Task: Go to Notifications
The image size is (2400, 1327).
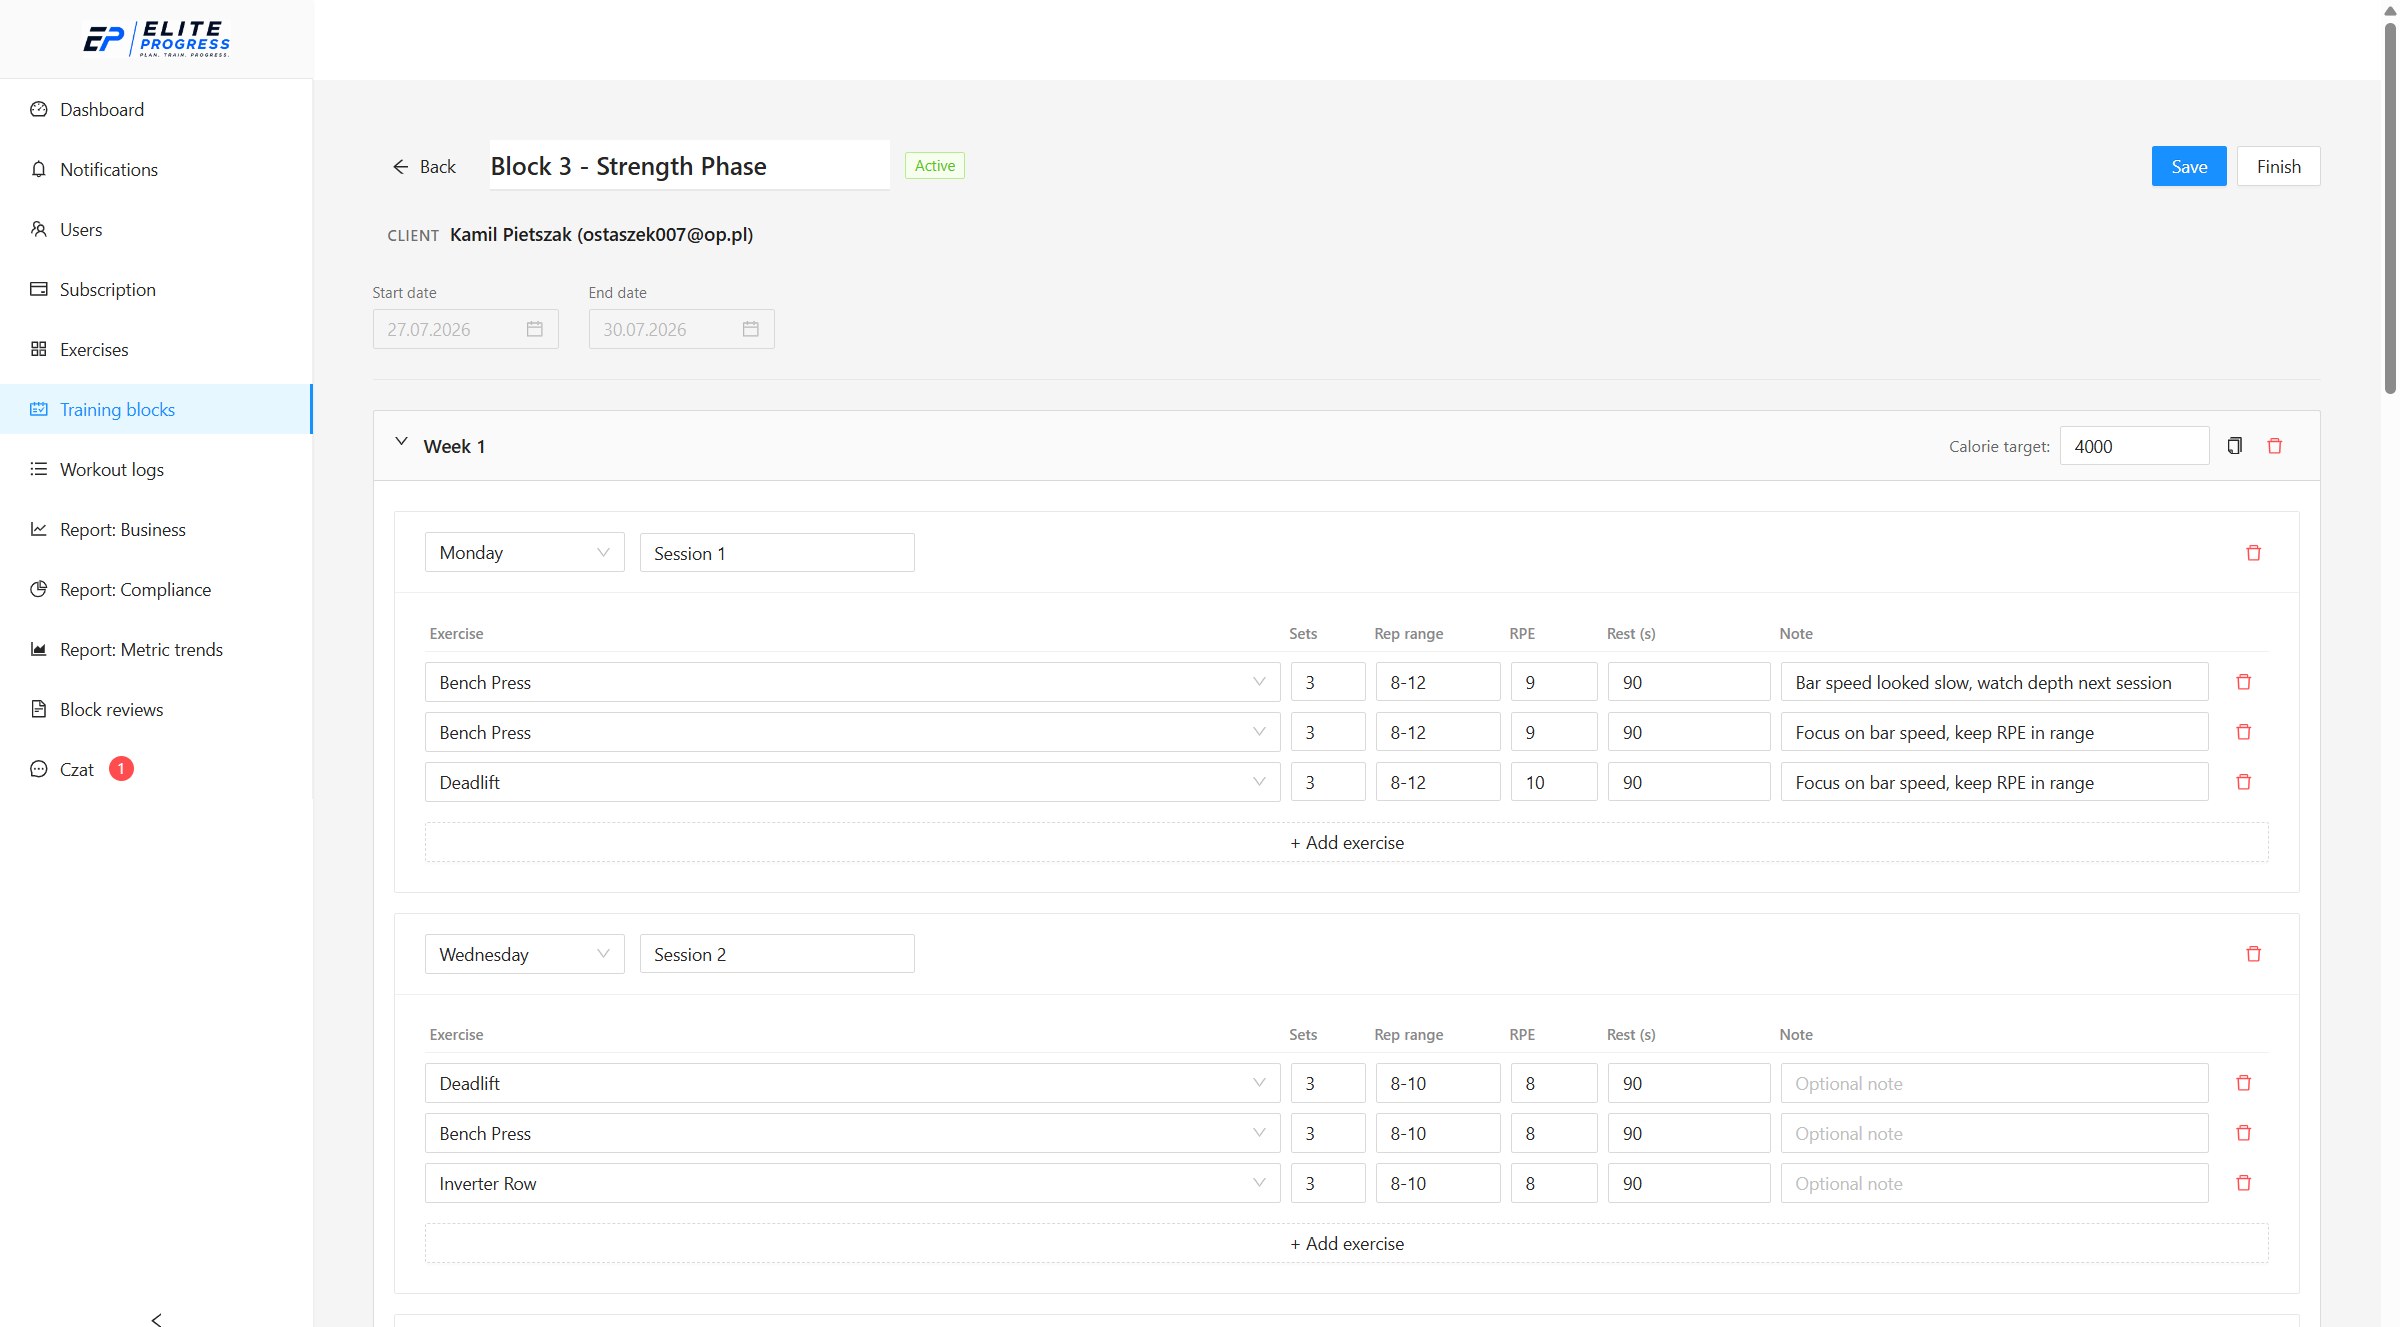Action: click(156, 169)
